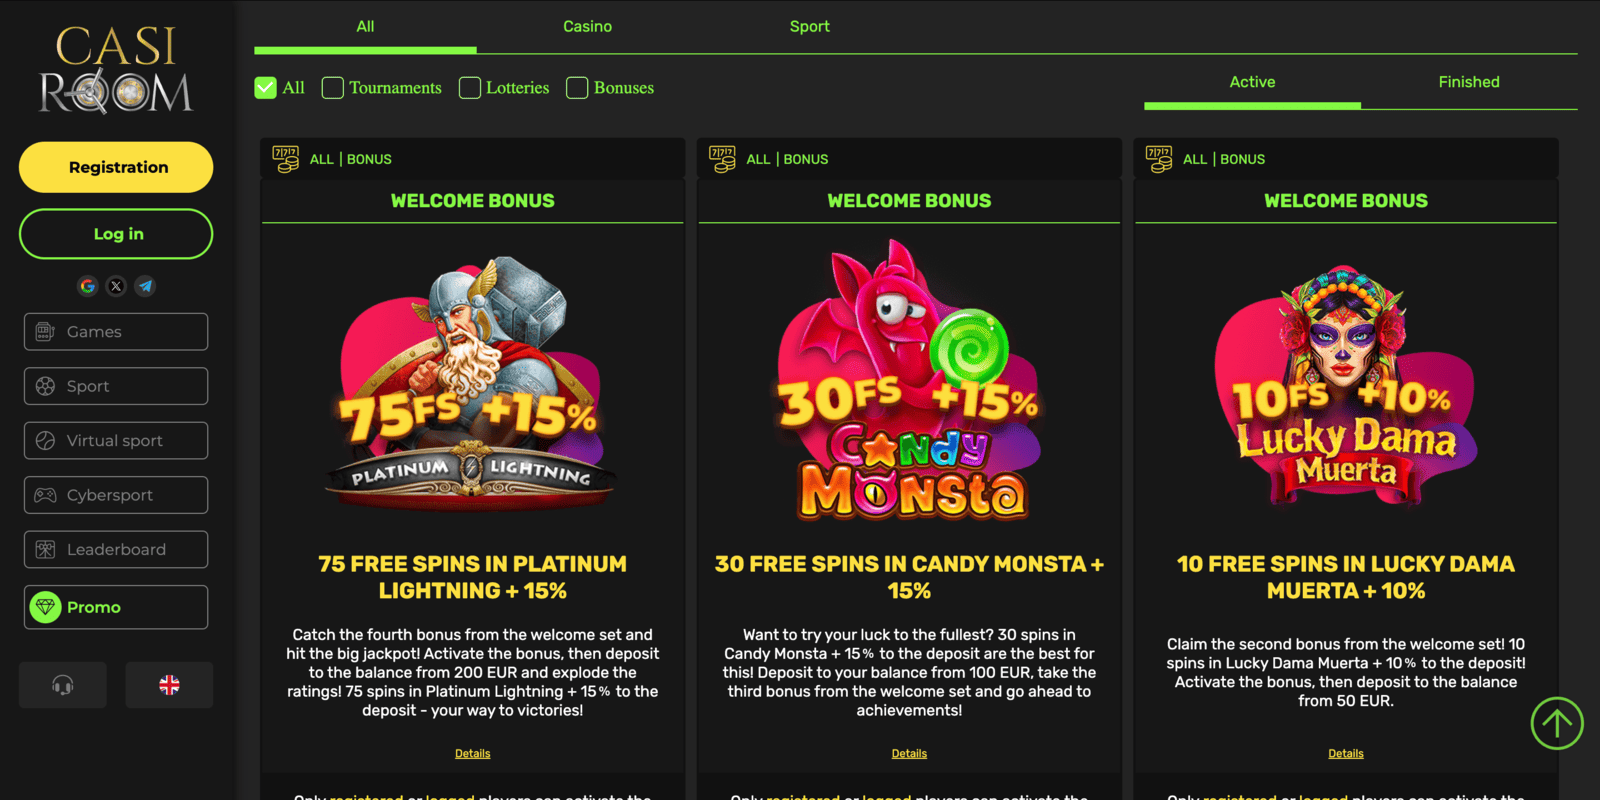1600x800 pixels.
Task: Switch to the Finished tab
Action: (1469, 82)
